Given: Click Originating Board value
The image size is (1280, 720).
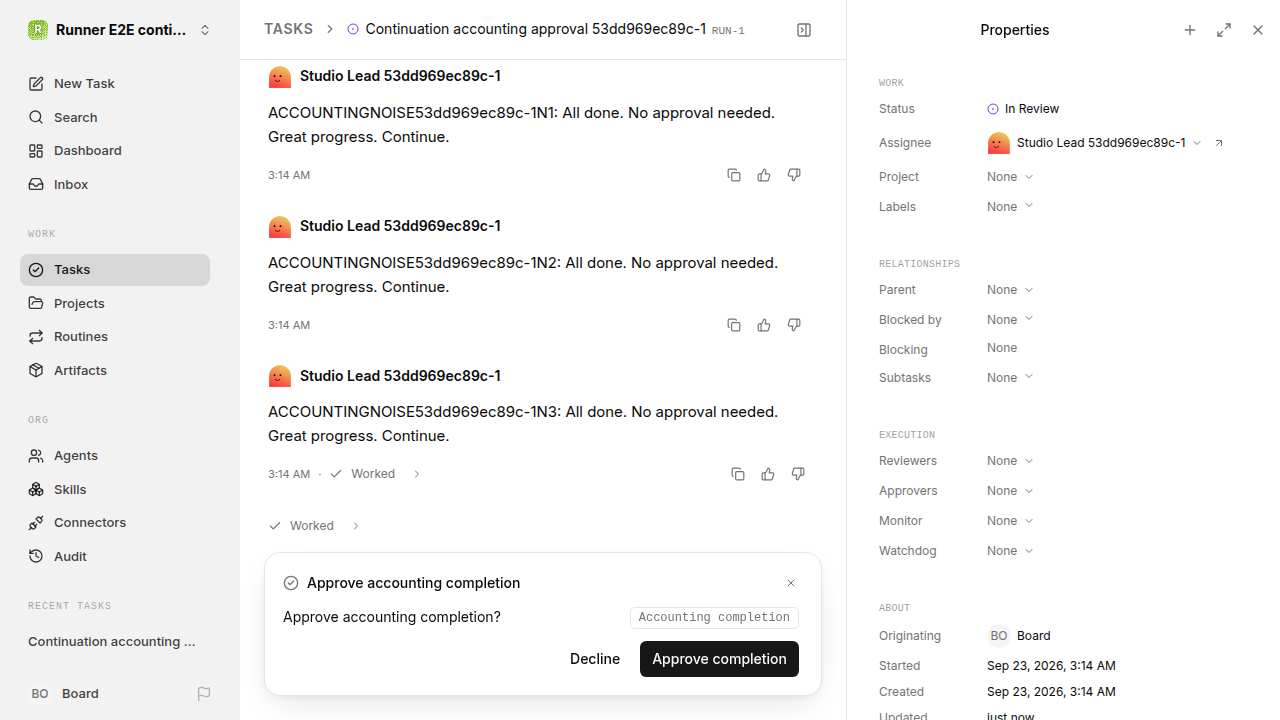Looking at the screenshot, I should coord(1019,636).
